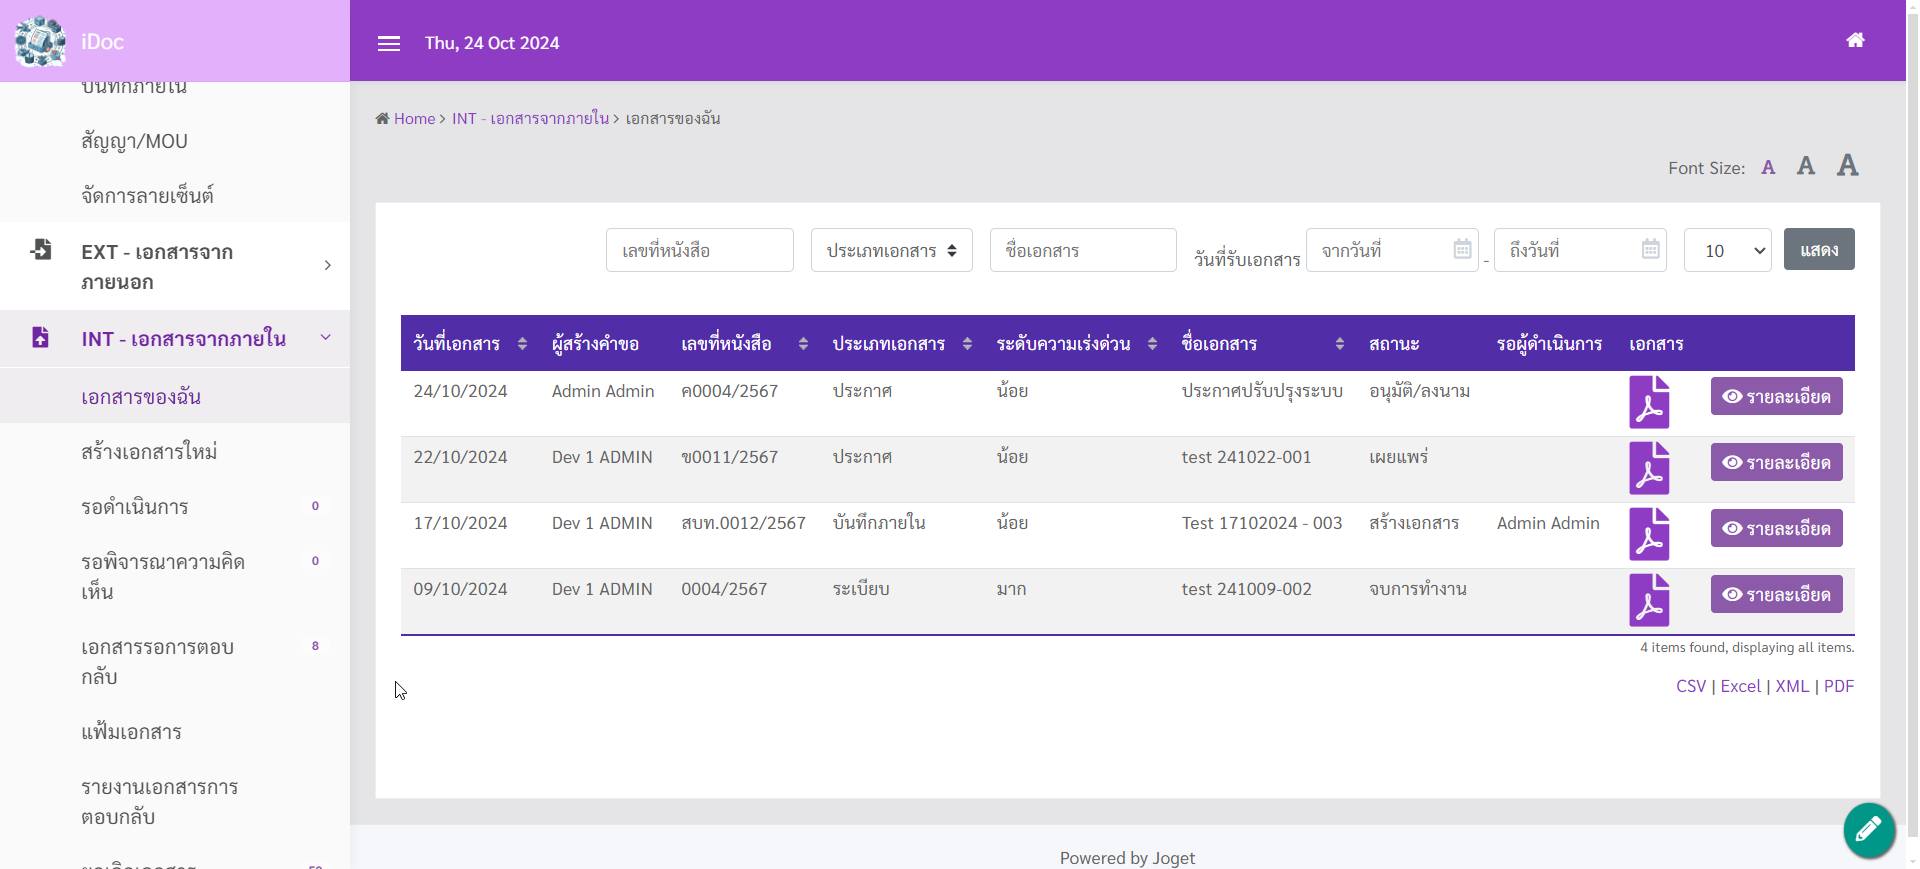Open แฟ้มเอกสาร in sidebar
Viewport: 1920px width, 869px height.
pyautogui.click(x=175, y=731)
